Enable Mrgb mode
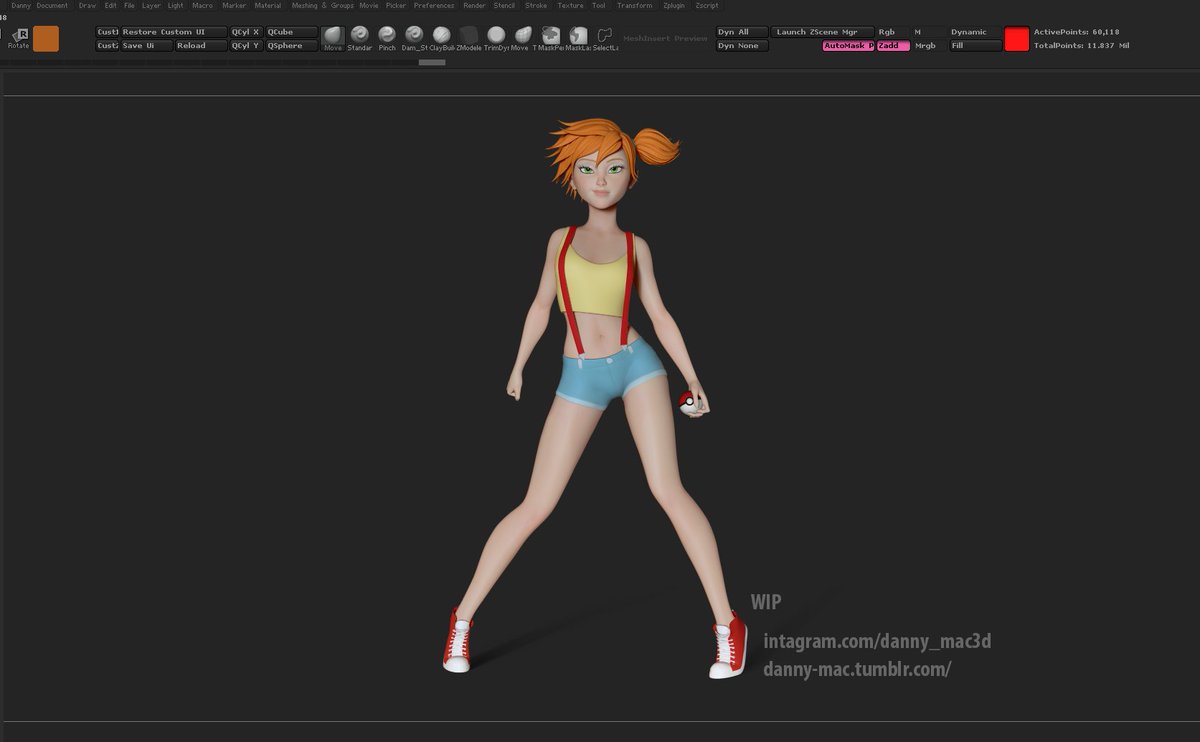Screen dimensions: 1200x742 point(928,46)
